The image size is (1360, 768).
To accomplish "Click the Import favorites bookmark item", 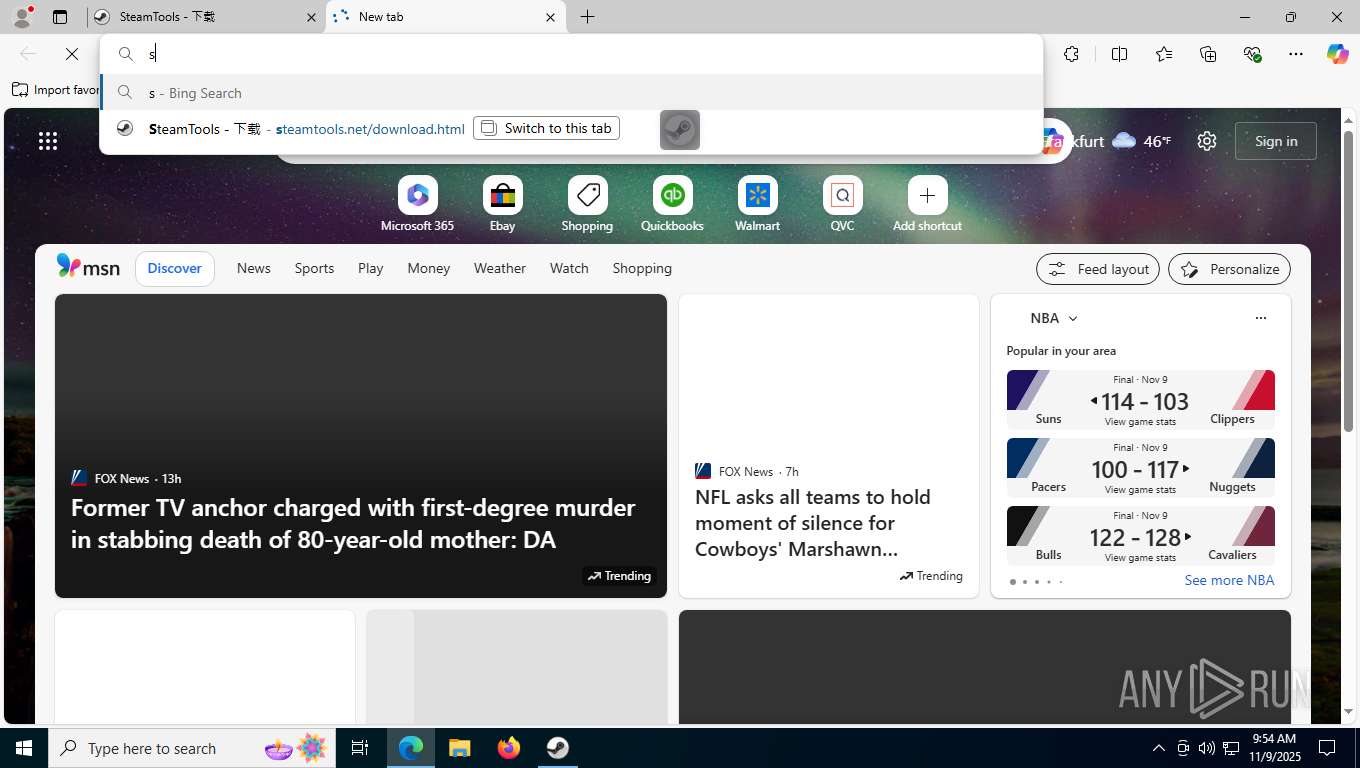I will tap(55, 90).
